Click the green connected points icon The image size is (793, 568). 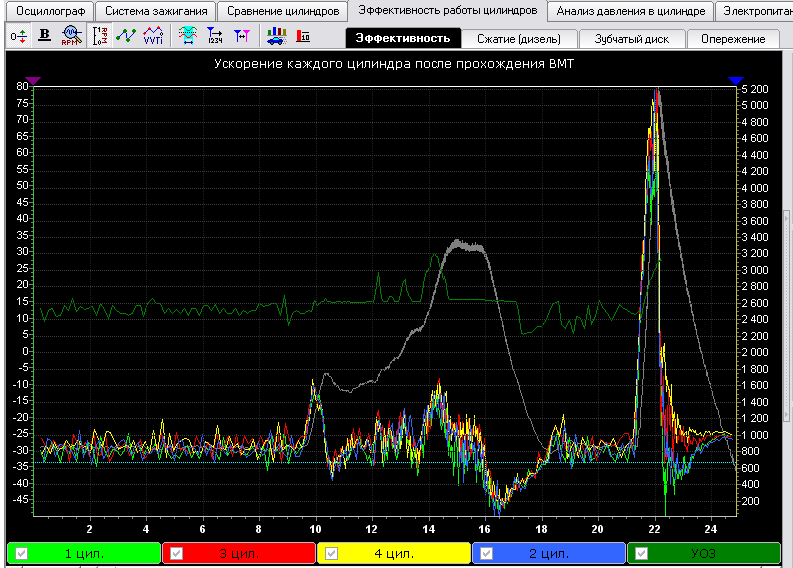coord(126,36)
